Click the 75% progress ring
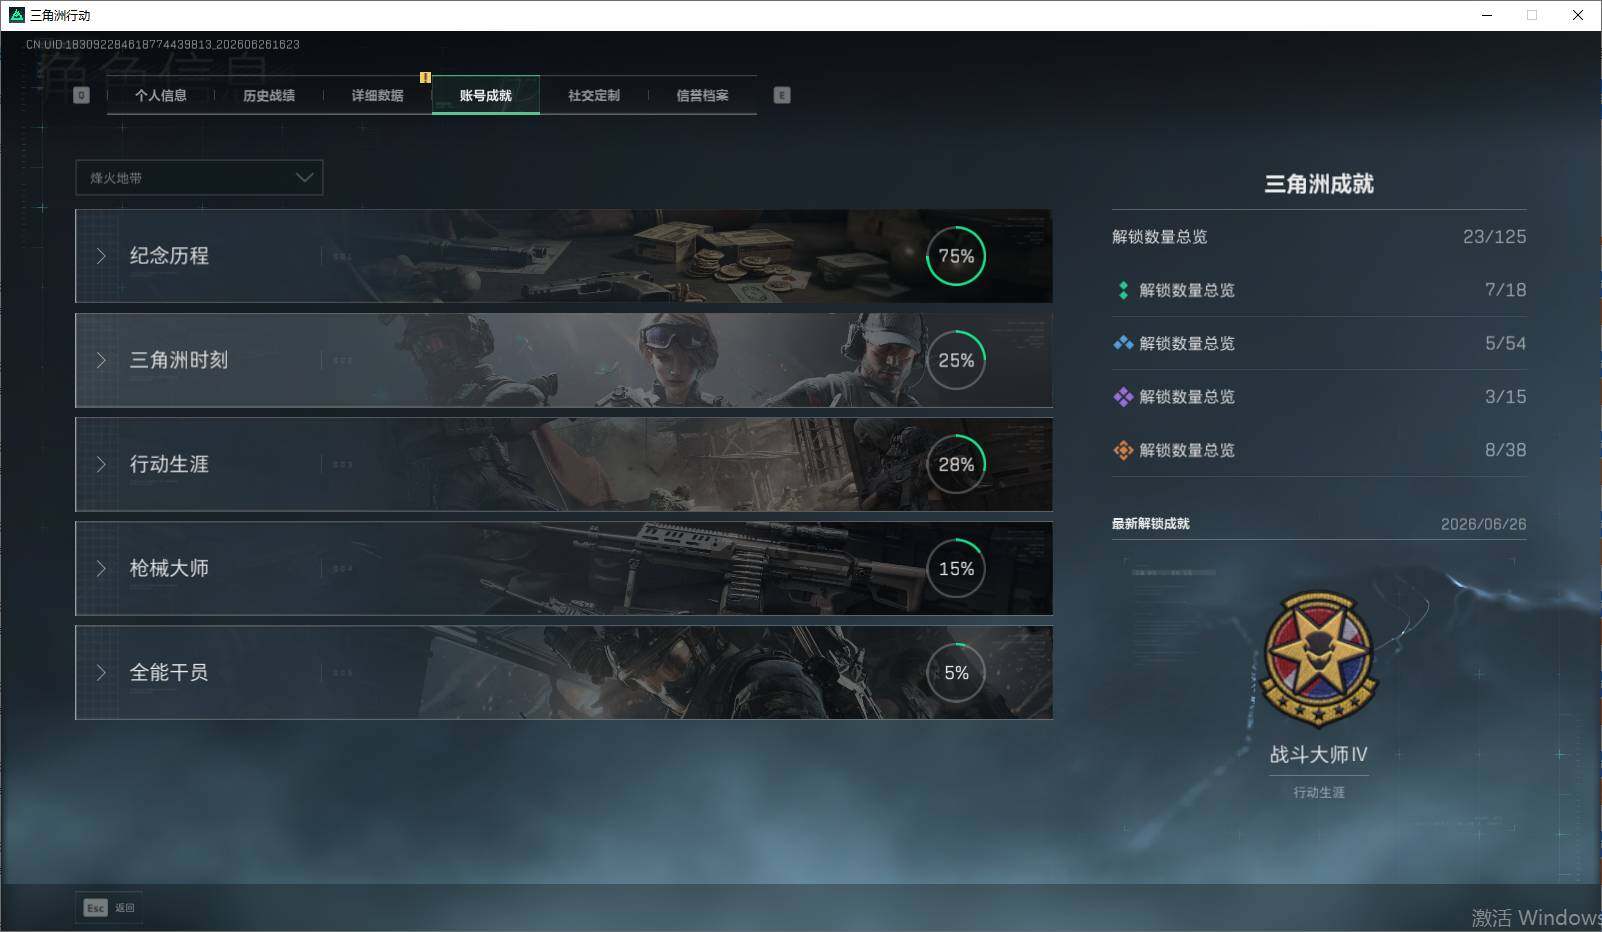Viewport: 1602px width, 932px height. [956, 256]
